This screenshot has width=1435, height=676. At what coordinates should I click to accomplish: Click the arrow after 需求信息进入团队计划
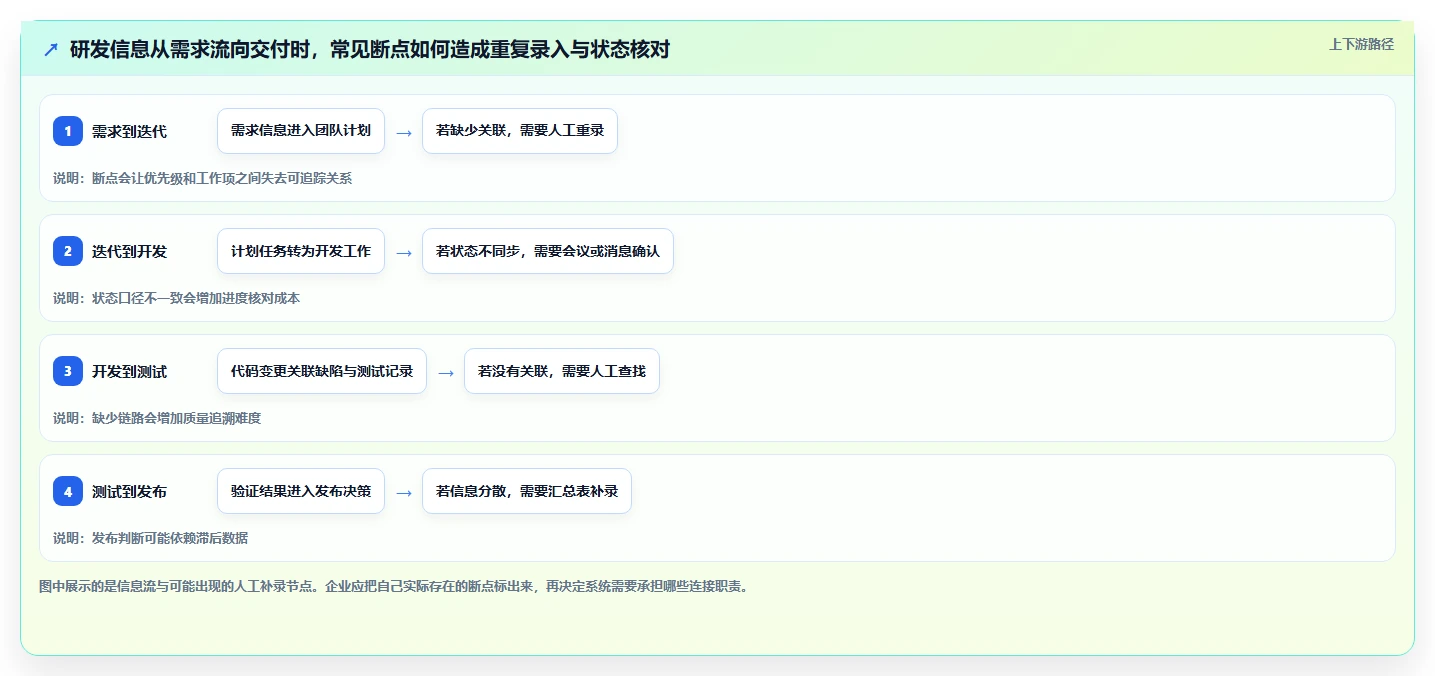pos(404,132)
